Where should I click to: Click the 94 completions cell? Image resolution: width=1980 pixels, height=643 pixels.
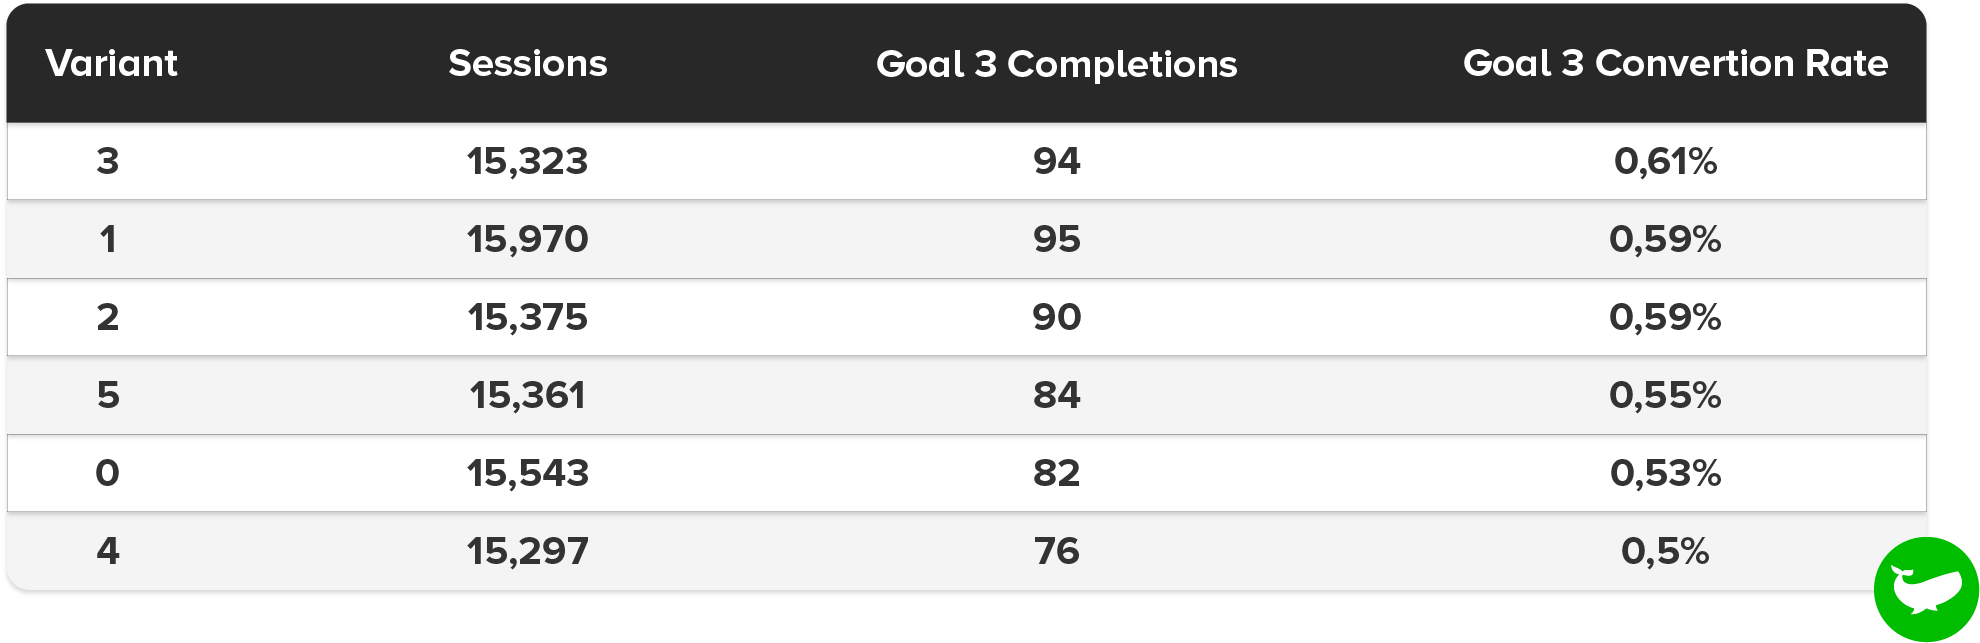point(1056,161)
